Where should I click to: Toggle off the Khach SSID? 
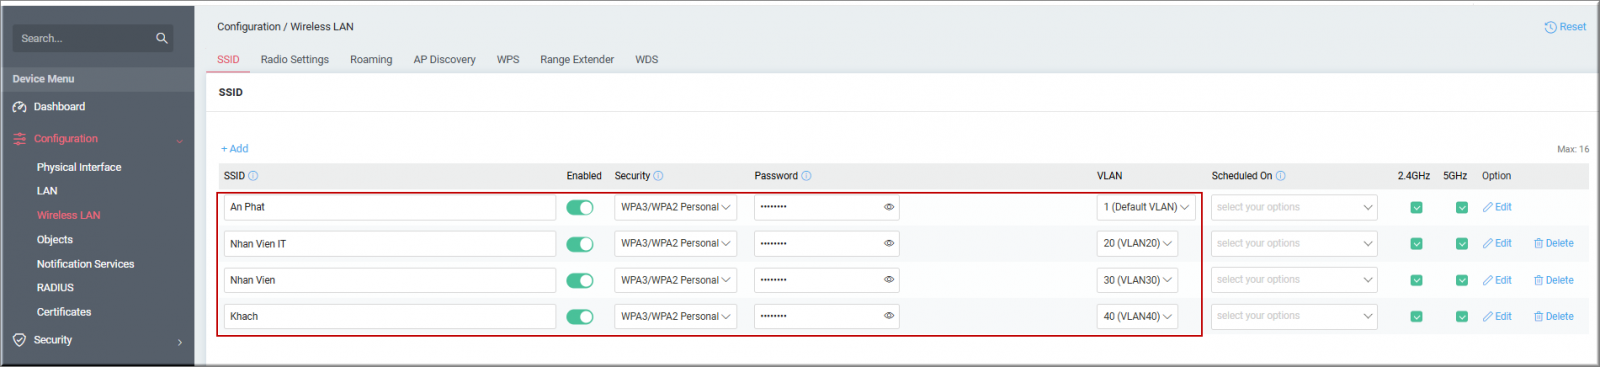pos(580,316)
